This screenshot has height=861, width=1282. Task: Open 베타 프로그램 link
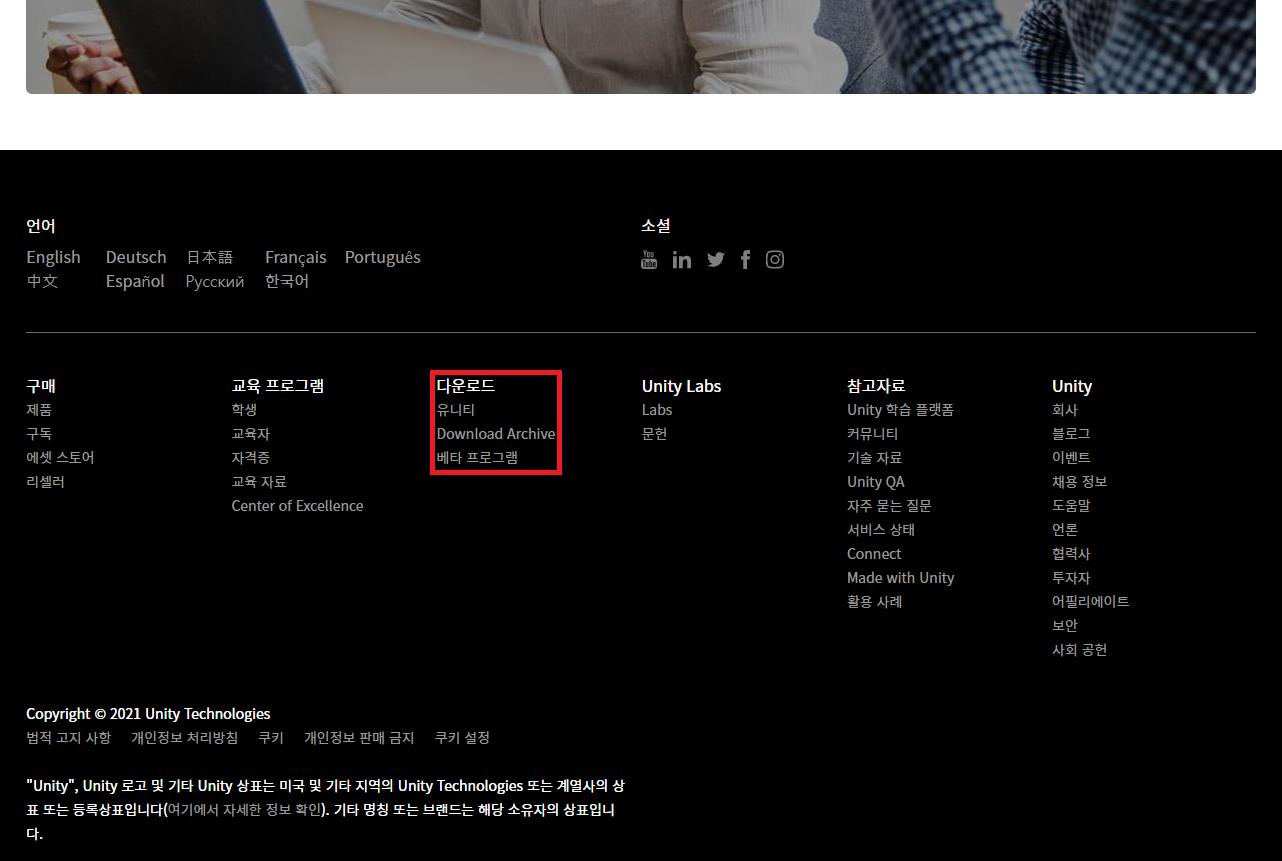[x=477, y=458]
